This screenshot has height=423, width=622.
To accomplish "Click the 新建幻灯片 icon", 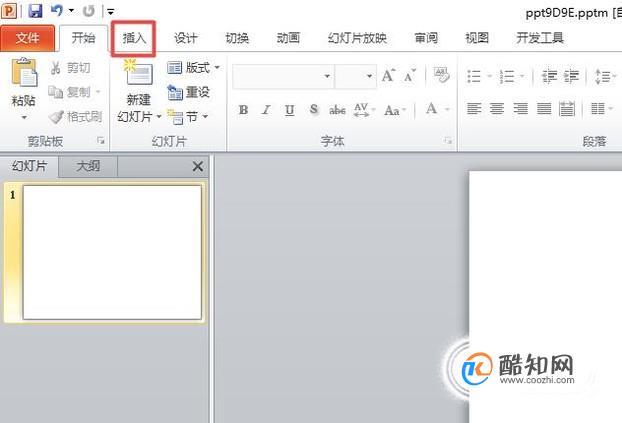I will click(138, 73).
